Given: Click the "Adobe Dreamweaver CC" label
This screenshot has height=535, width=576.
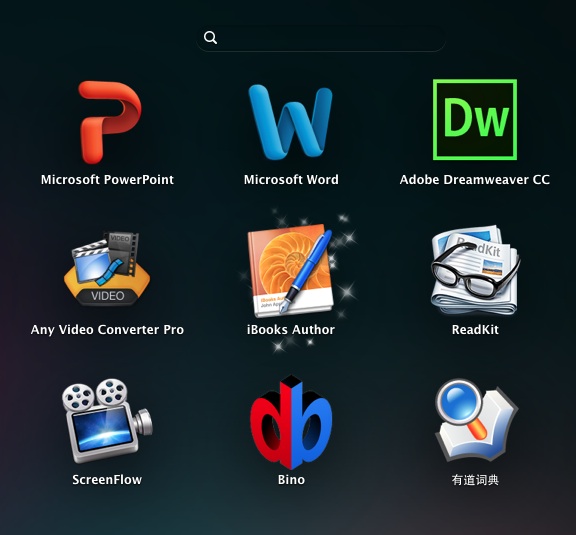Looking at the screenshot, I should [475, 180].
